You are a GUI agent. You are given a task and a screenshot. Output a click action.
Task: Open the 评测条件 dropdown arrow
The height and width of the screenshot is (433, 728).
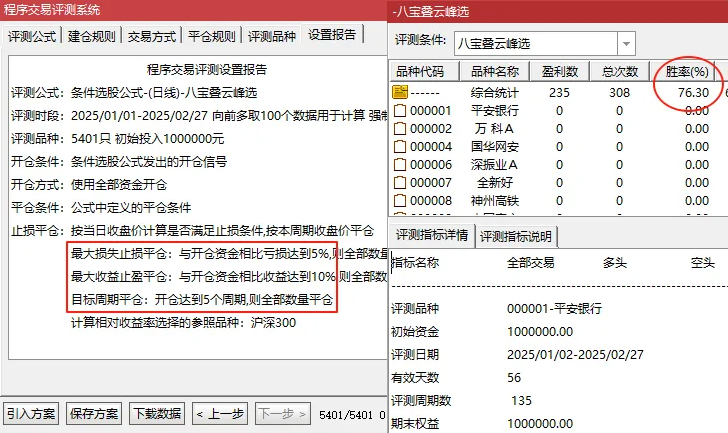tap(625, 44)
